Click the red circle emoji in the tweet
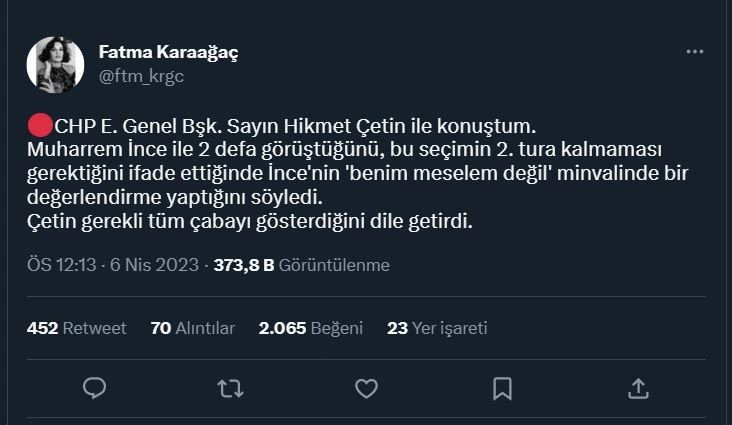The image size is (732, 425). (x=39, y=127)
